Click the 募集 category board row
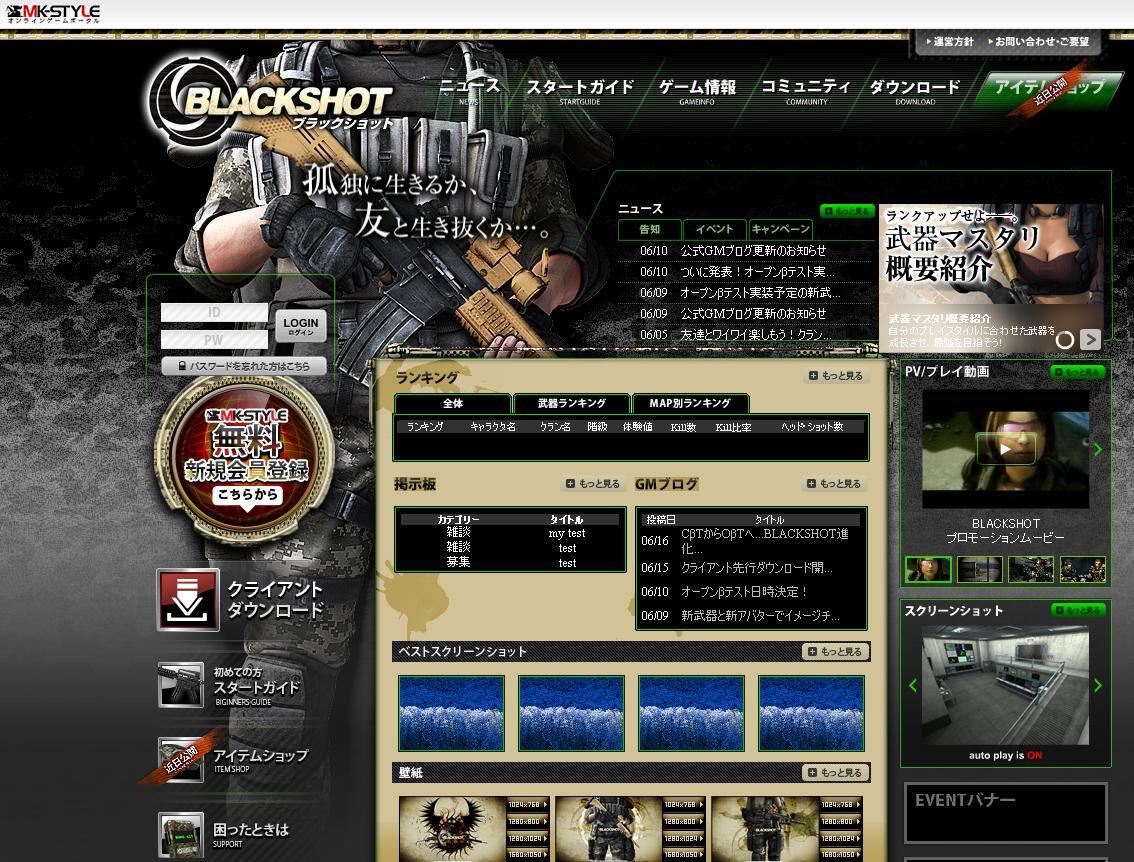This screenshot has width=1134, height=862. (459, 562)
